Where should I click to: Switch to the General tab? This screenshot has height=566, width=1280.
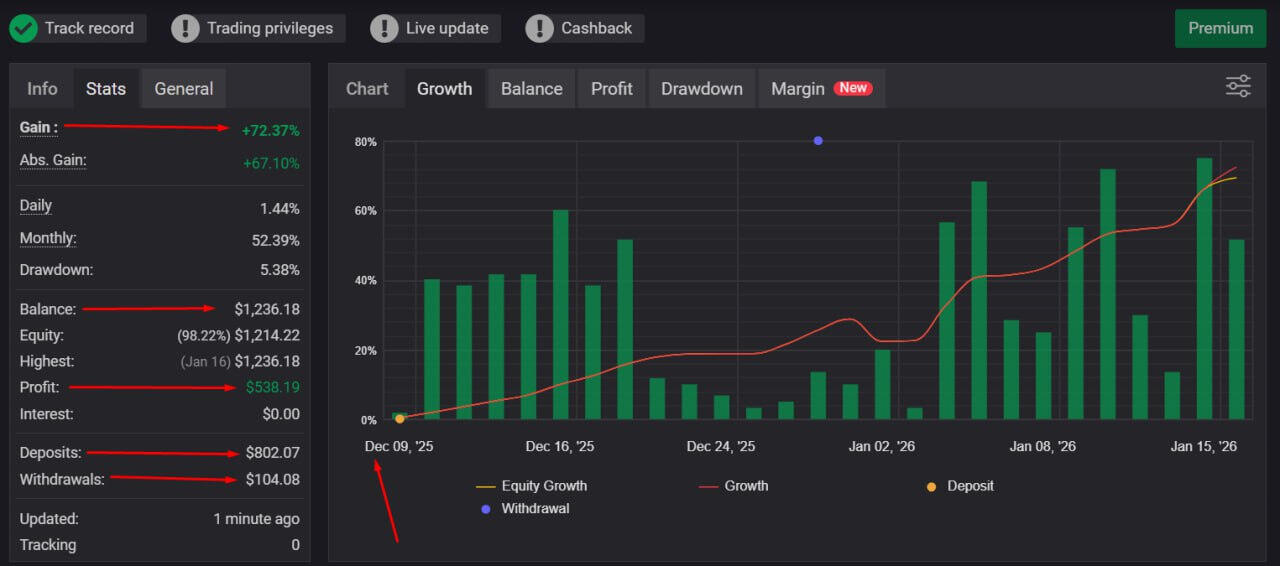click(x=184, y=89)
